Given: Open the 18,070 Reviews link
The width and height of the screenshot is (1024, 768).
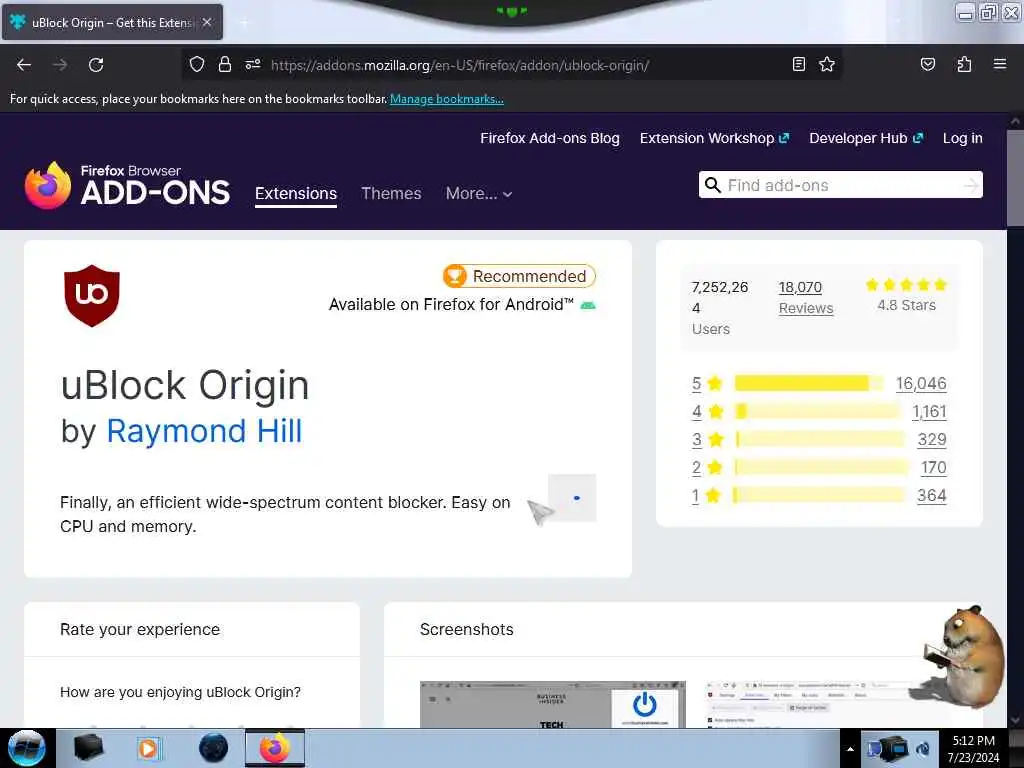Looking at the screenshot, I should pos(806,297).
